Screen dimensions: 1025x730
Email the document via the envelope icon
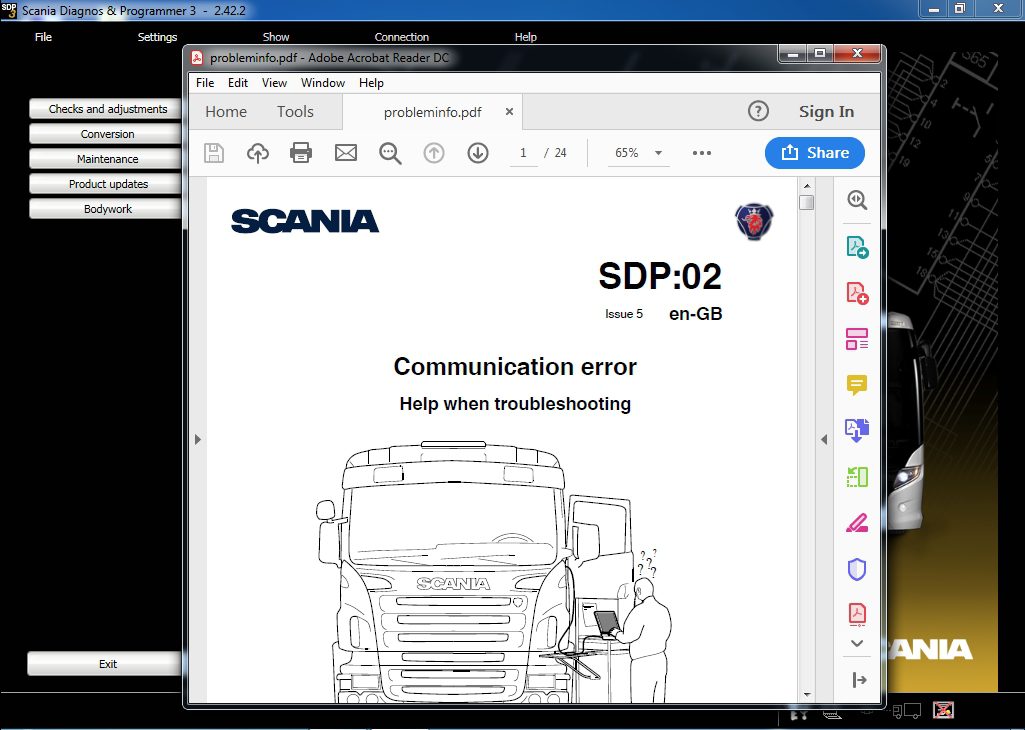point(345,152)
